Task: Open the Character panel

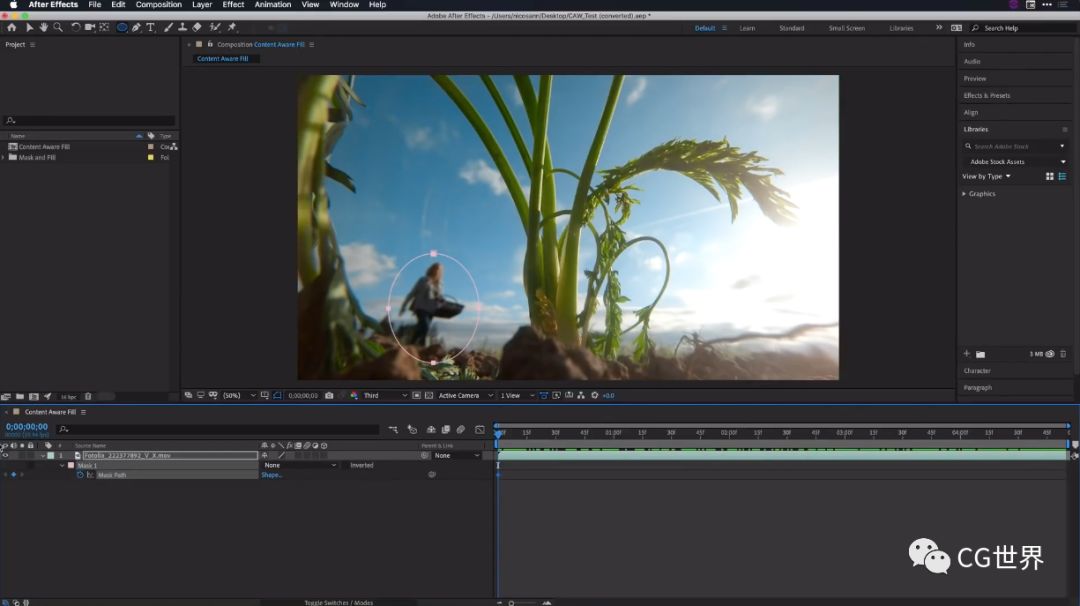Action: point(977,370)
